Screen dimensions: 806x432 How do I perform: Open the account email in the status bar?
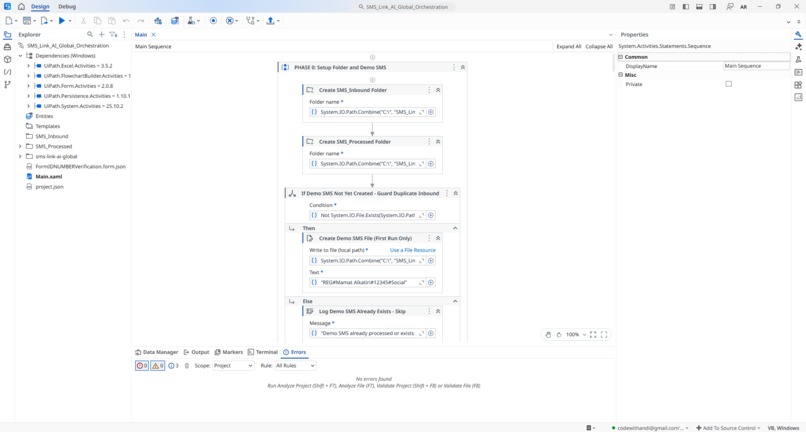coord(651,428)
